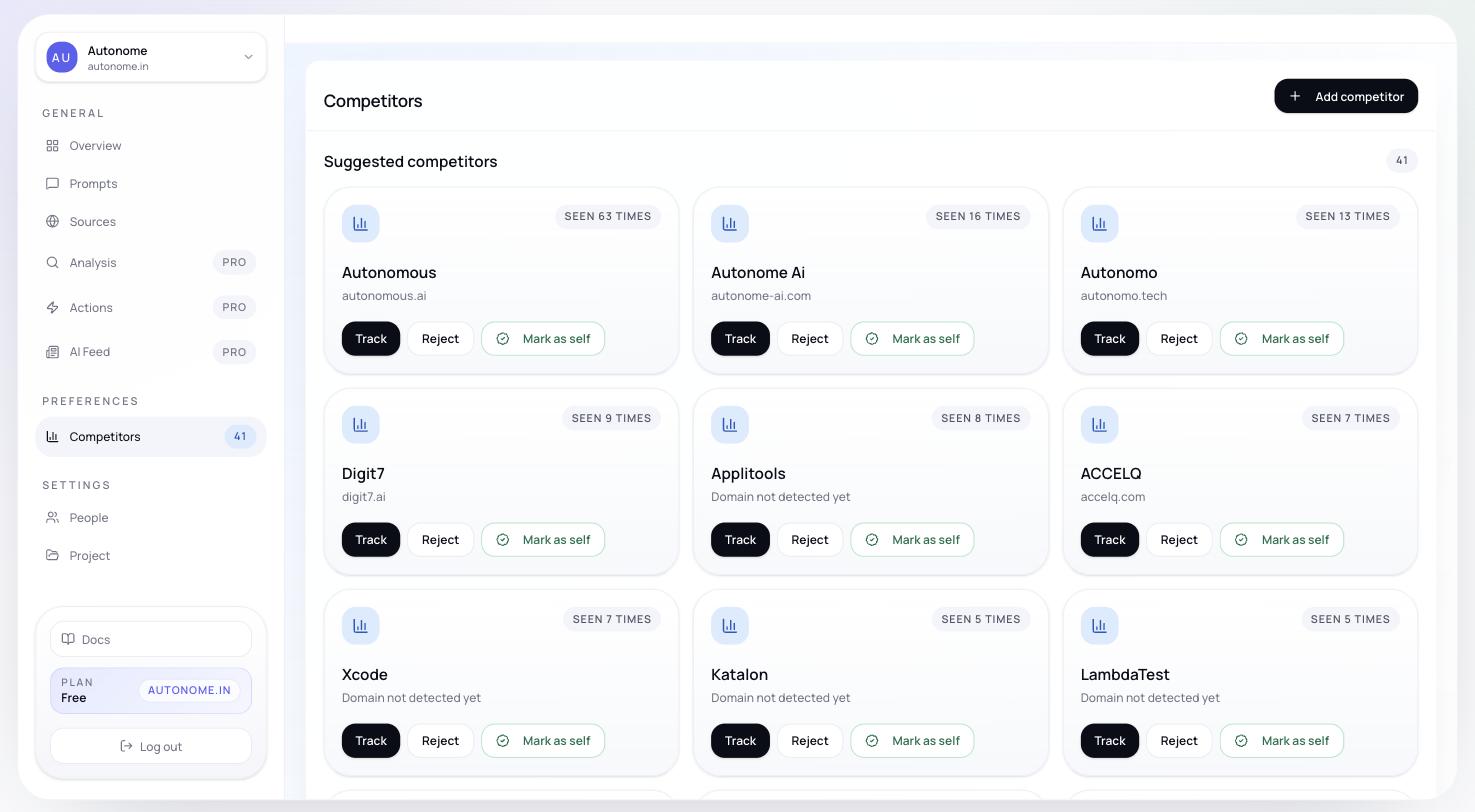Reject the Autonome Ai suggestion
Image resolution: width=1475 pixels, height=812 pixels.
[810, 339]
